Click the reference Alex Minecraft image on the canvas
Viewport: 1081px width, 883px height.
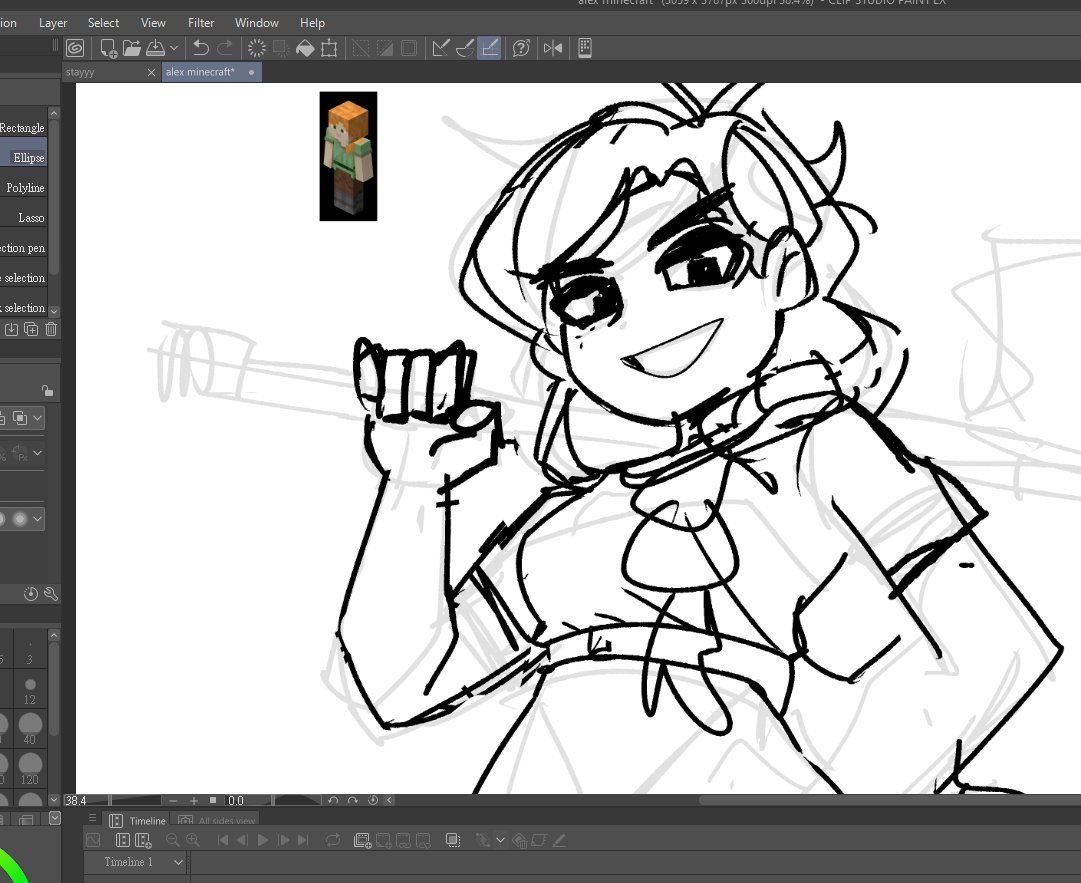348,156
